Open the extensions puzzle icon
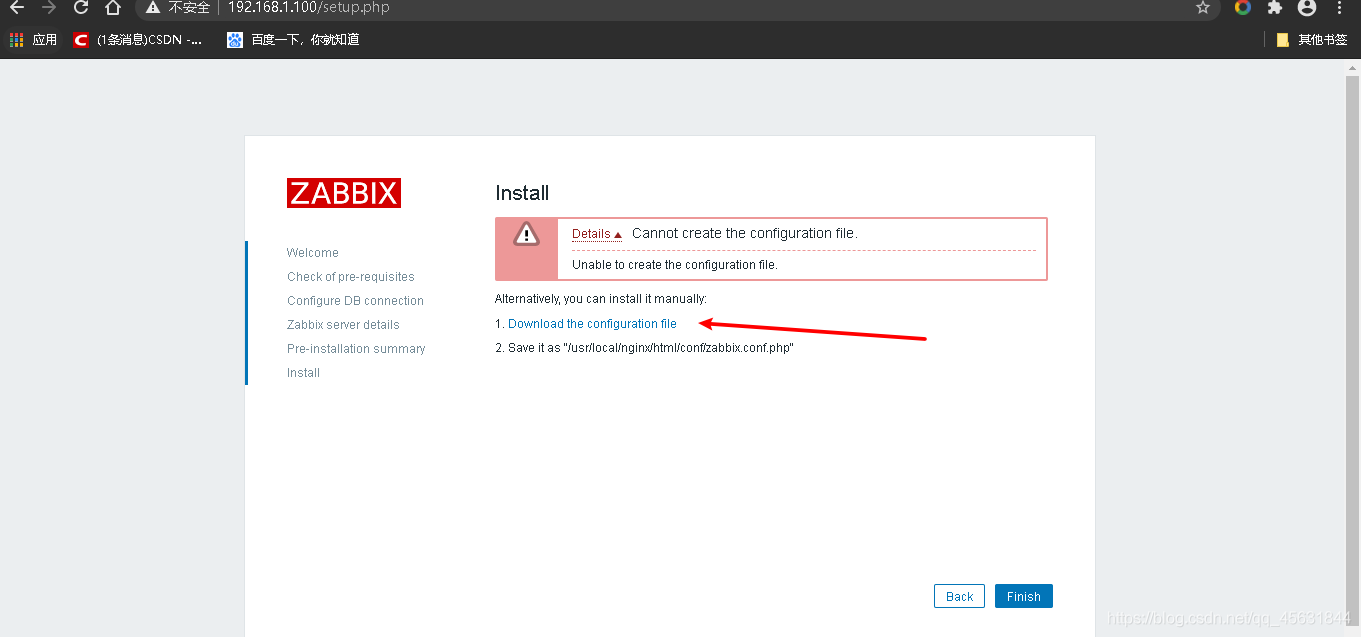1361x637 pixels. [x=1274, y=8]
